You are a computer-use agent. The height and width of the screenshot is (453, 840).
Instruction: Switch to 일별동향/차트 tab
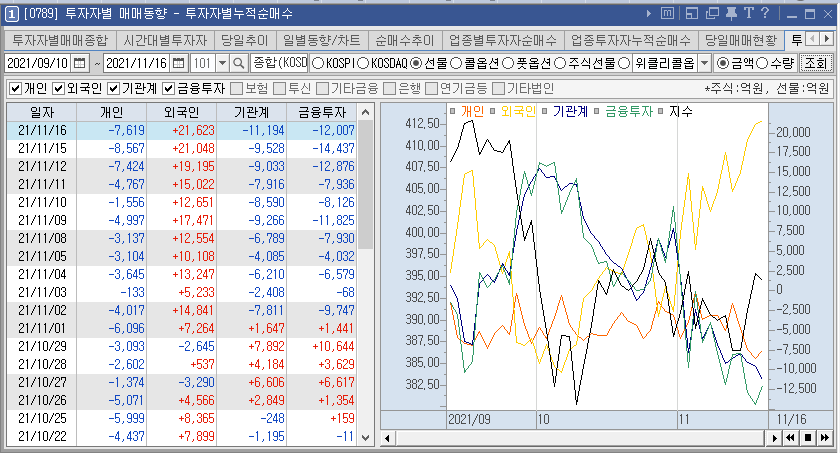click(321, 40)
